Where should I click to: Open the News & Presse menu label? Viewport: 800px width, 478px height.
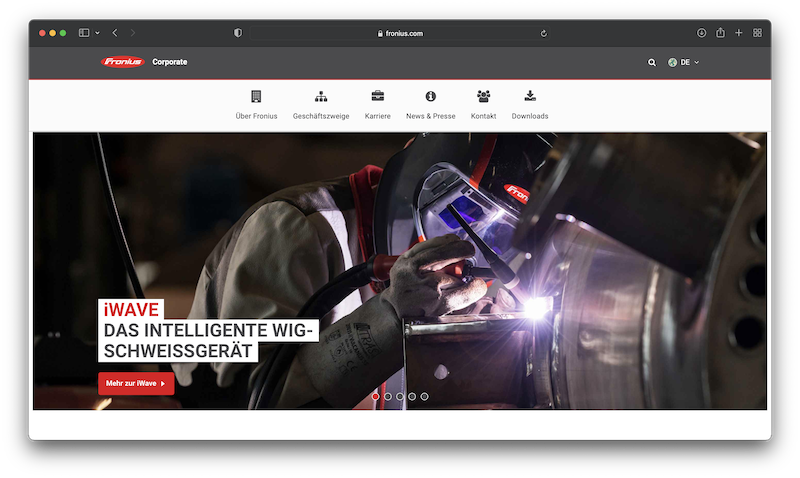[x=431, y=116]
